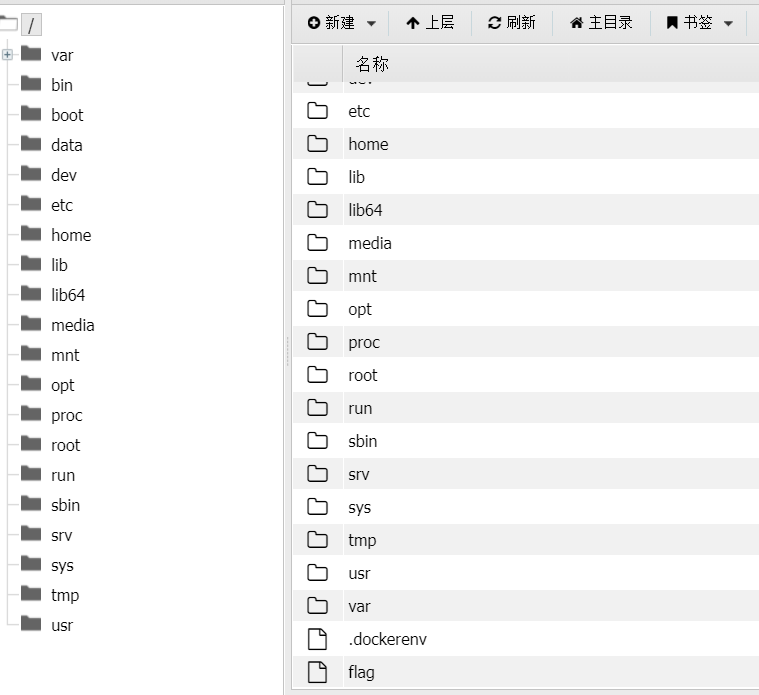Select home in the left tree
This screenshot has height=695, width=759.
pyautogui.click(x=71, y=235)
